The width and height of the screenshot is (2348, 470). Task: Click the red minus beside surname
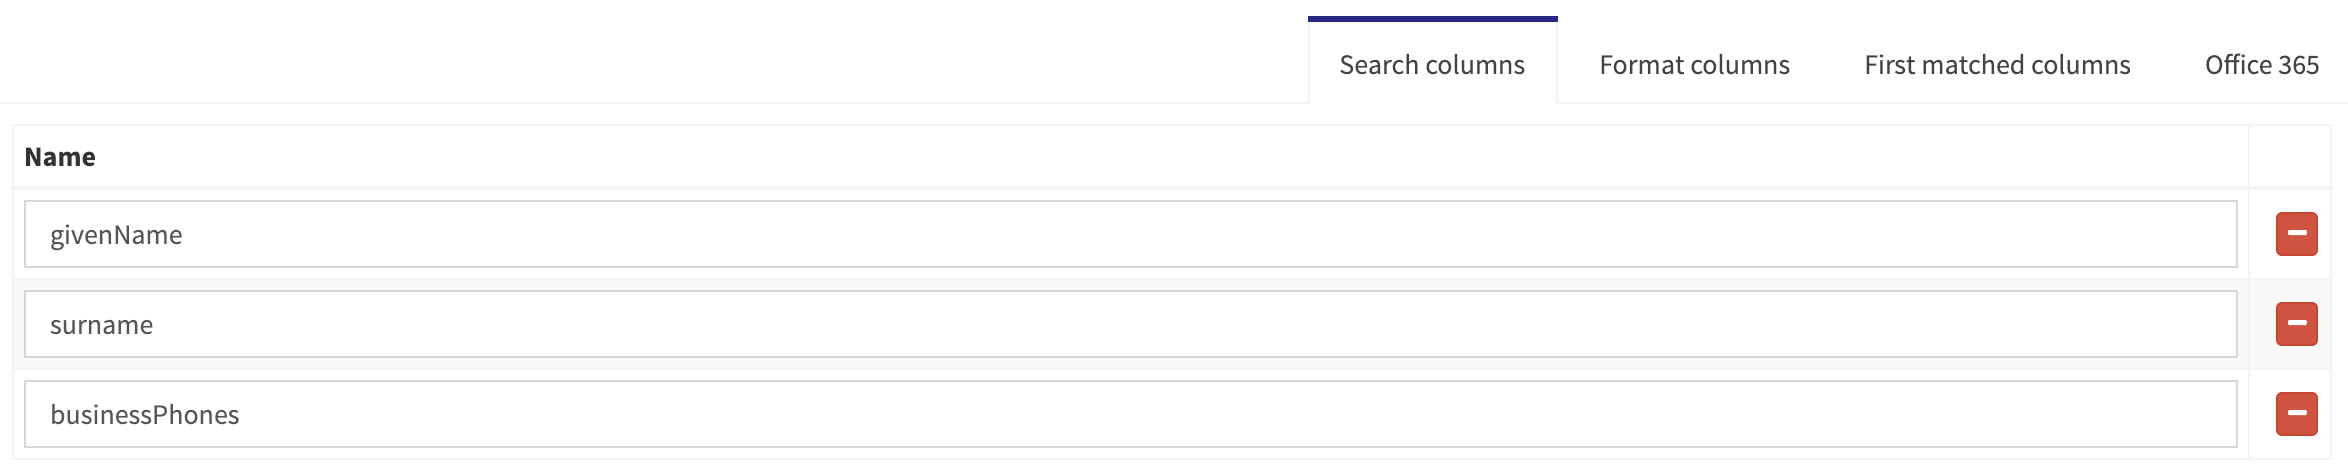point(2296,324)
